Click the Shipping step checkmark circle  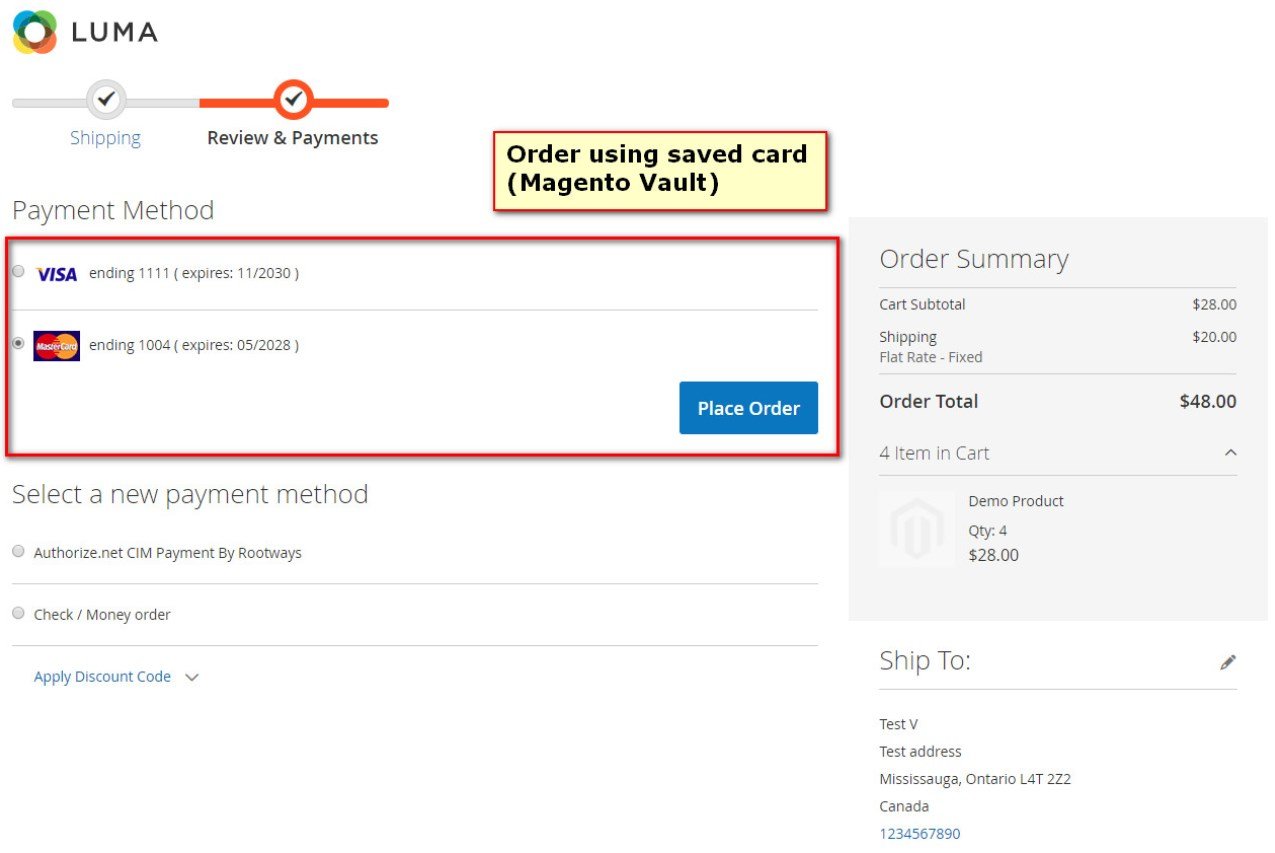click(x=107, y=99)
